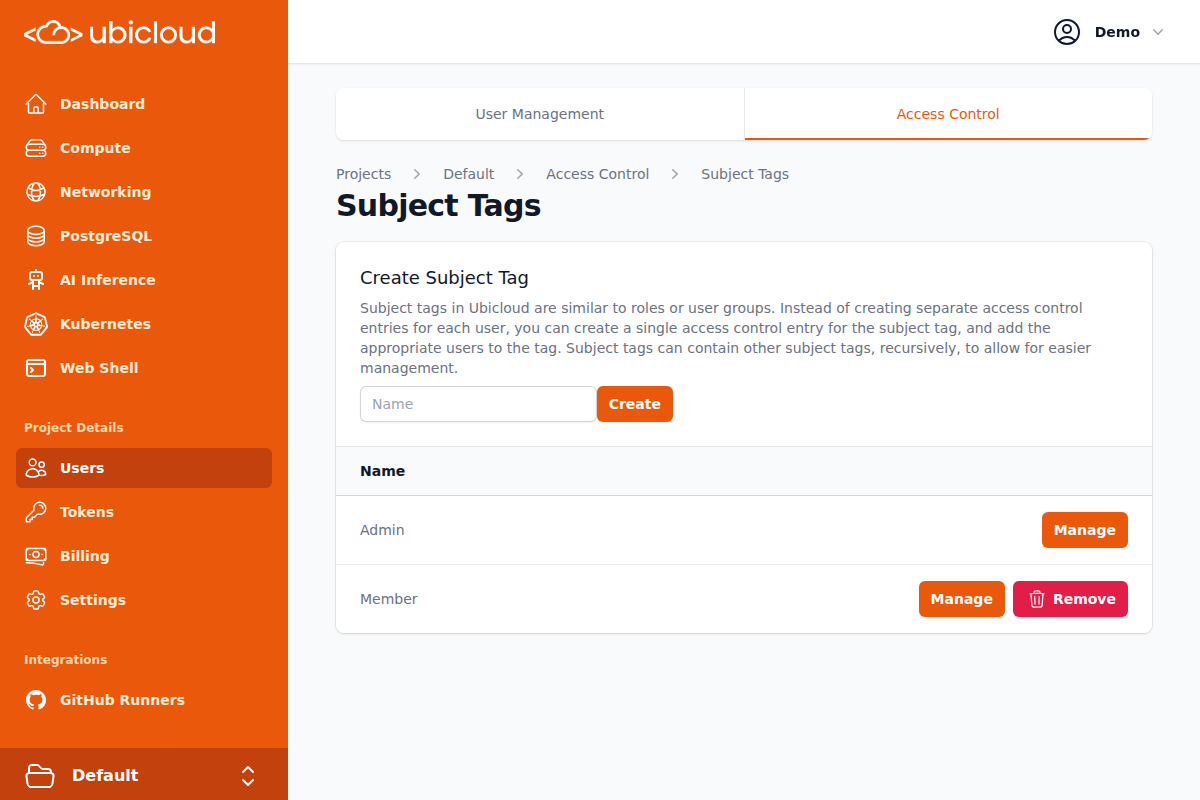Click the Integrations section label
1200x800 pixels.
click(x=65, y=660)
